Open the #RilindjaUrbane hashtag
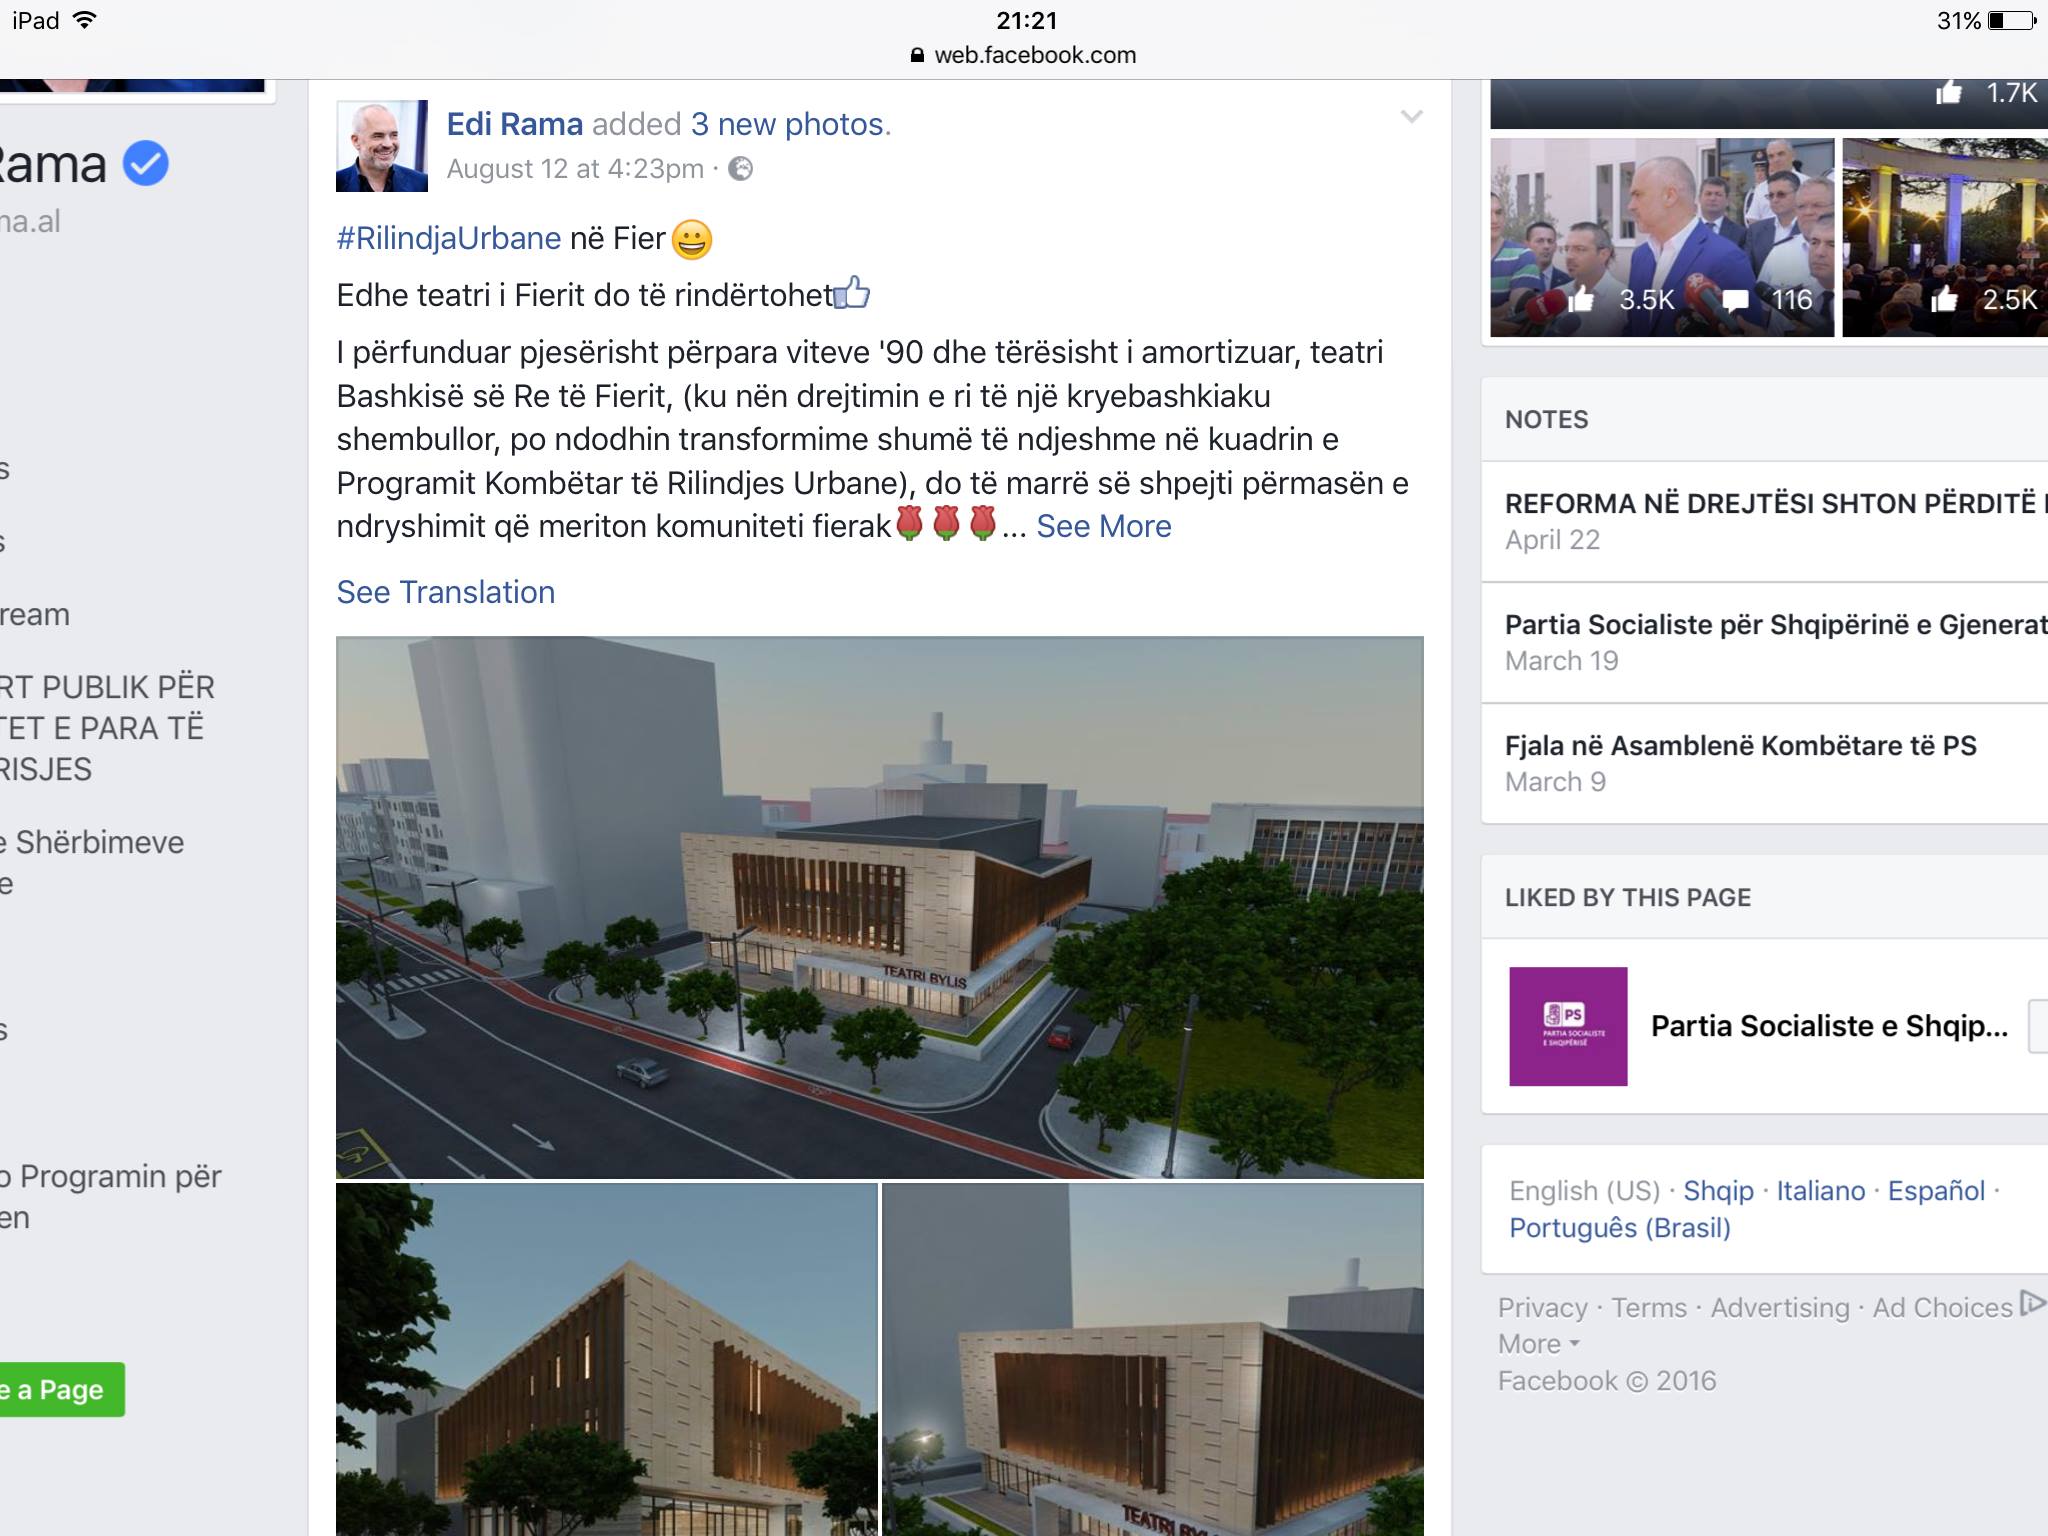Screen dimensions: 2048x1536 [x=448, y=238]
